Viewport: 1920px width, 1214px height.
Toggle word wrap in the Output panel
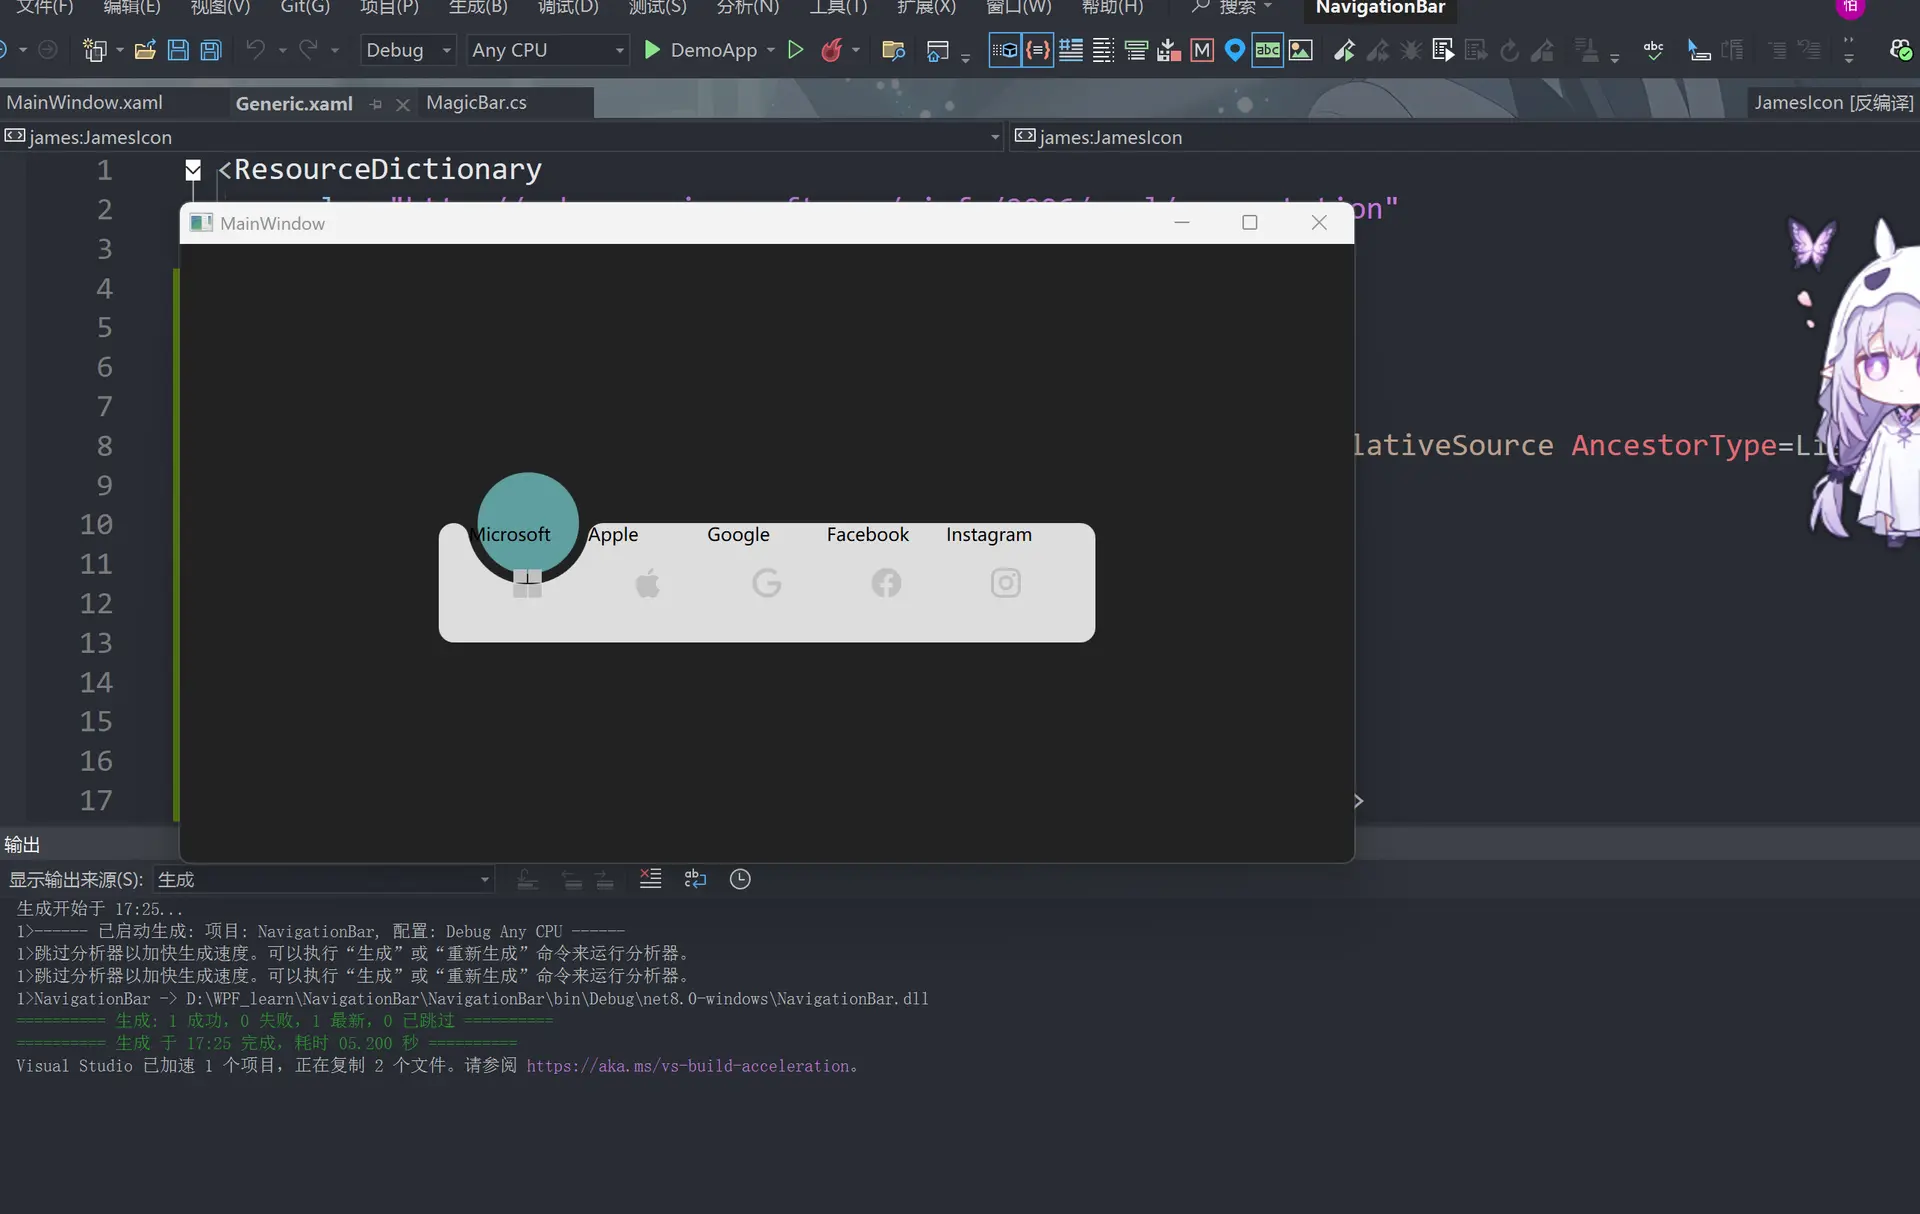coord(695,879)
